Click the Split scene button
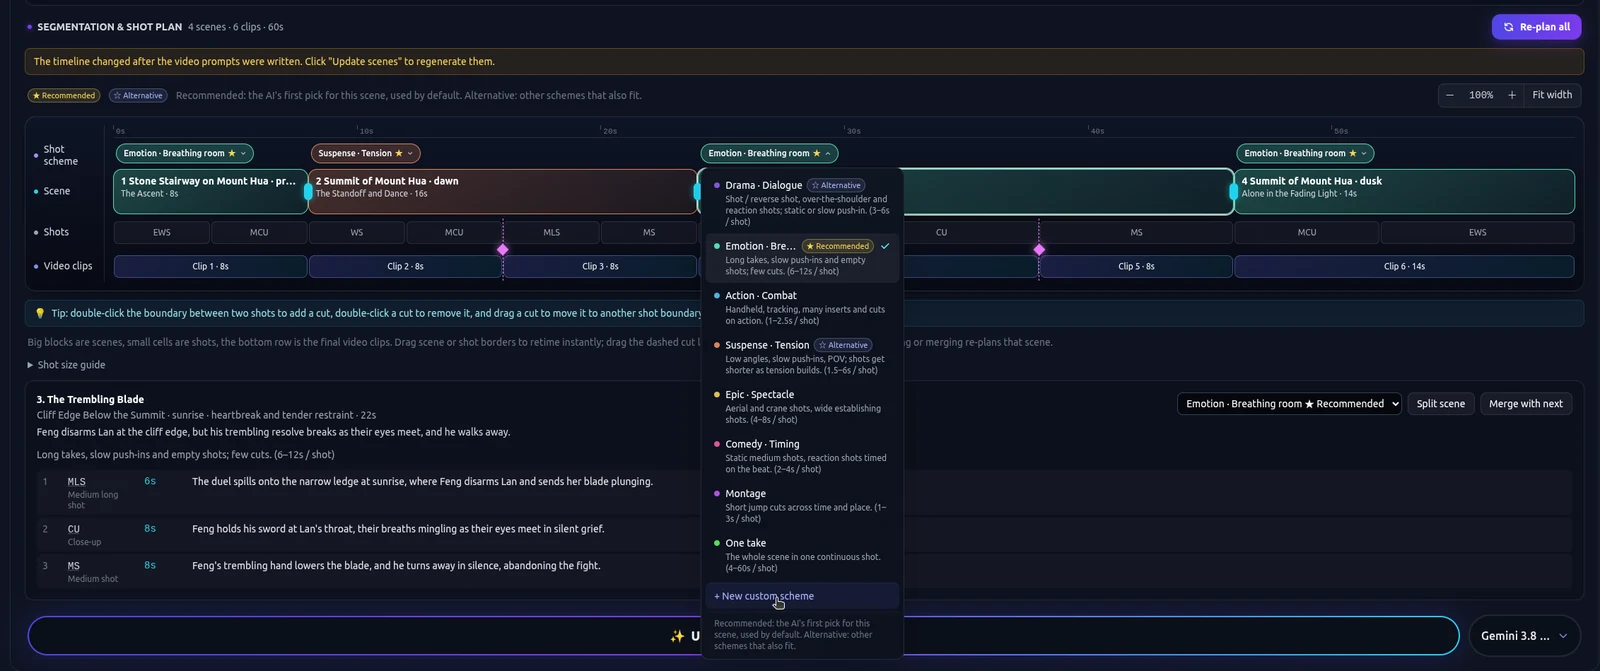Viewport: 1600px width, 671px height. pos(1440,404)
